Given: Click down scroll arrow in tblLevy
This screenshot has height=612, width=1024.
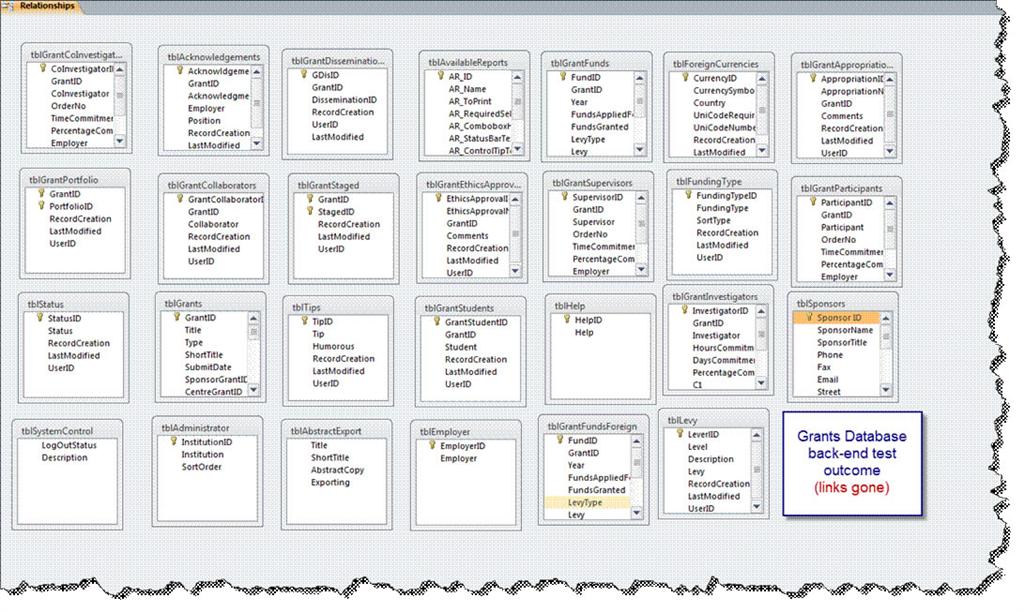Looking at the screenshot, I should (x=756, y=507).
